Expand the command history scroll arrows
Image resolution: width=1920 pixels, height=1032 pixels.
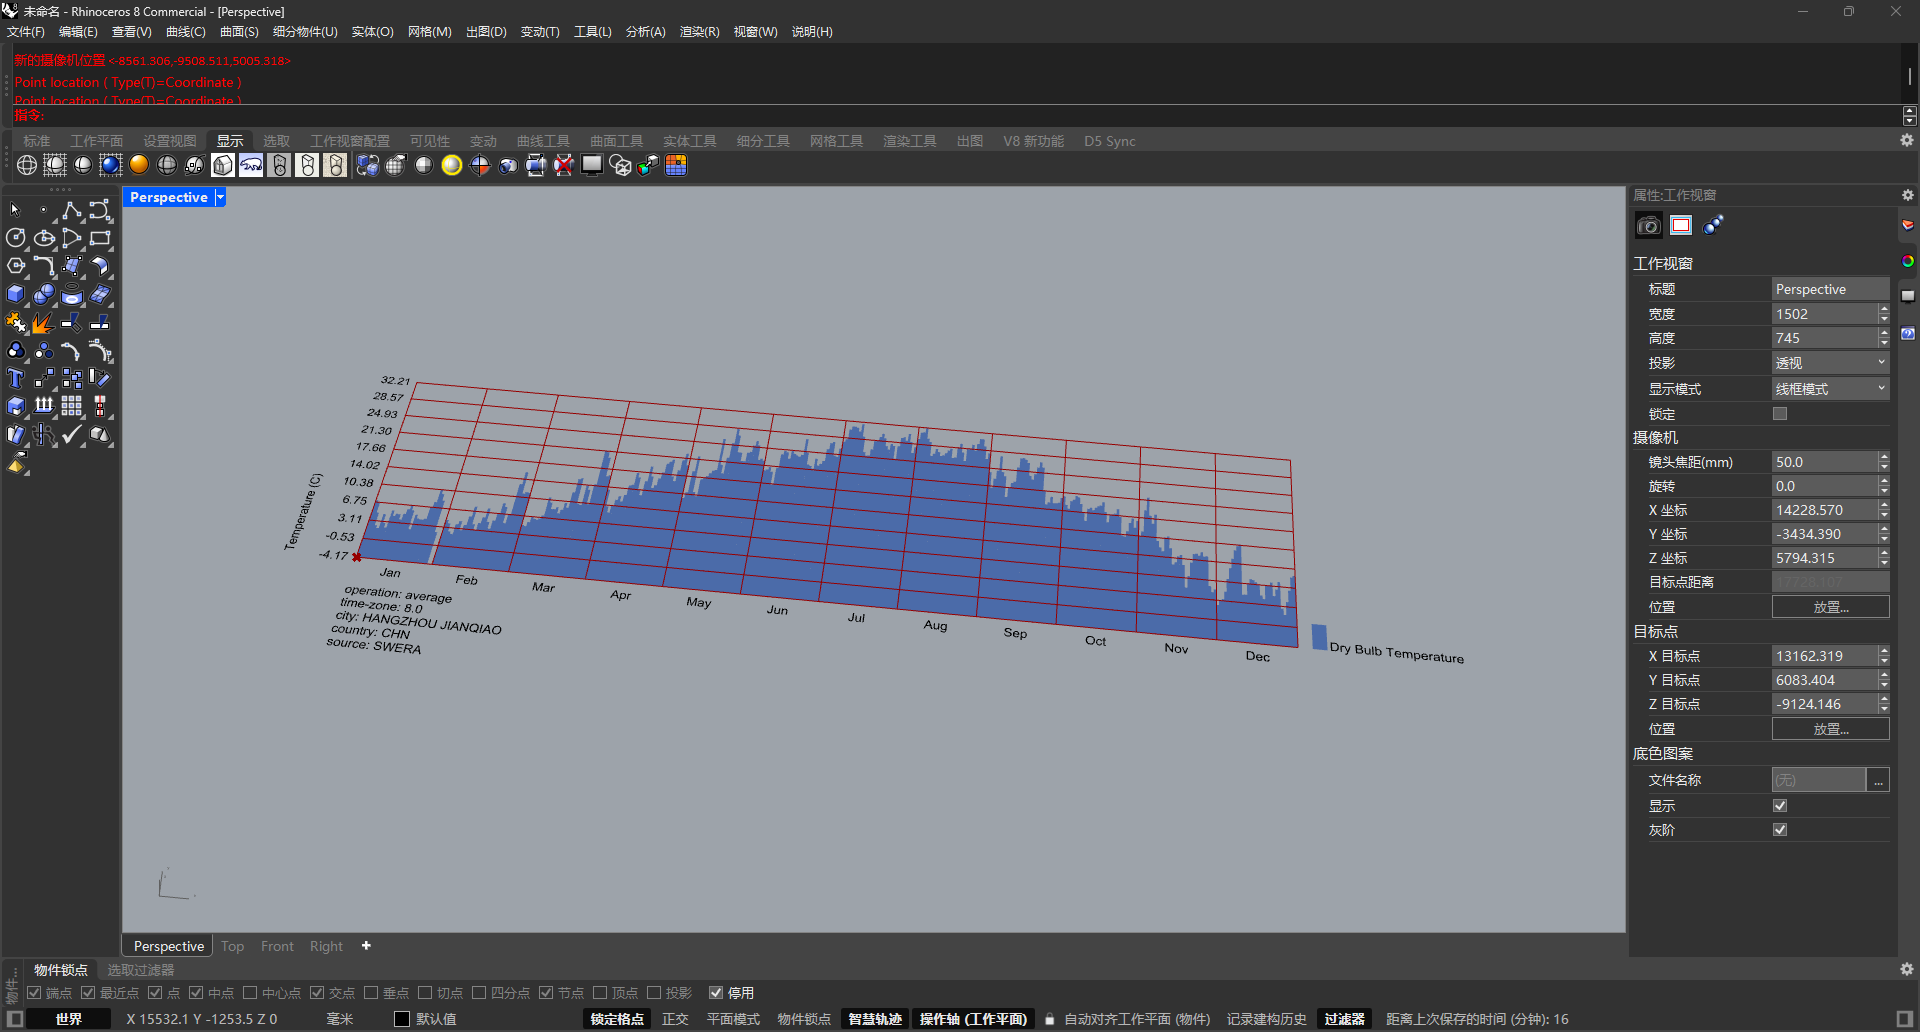1910,115
